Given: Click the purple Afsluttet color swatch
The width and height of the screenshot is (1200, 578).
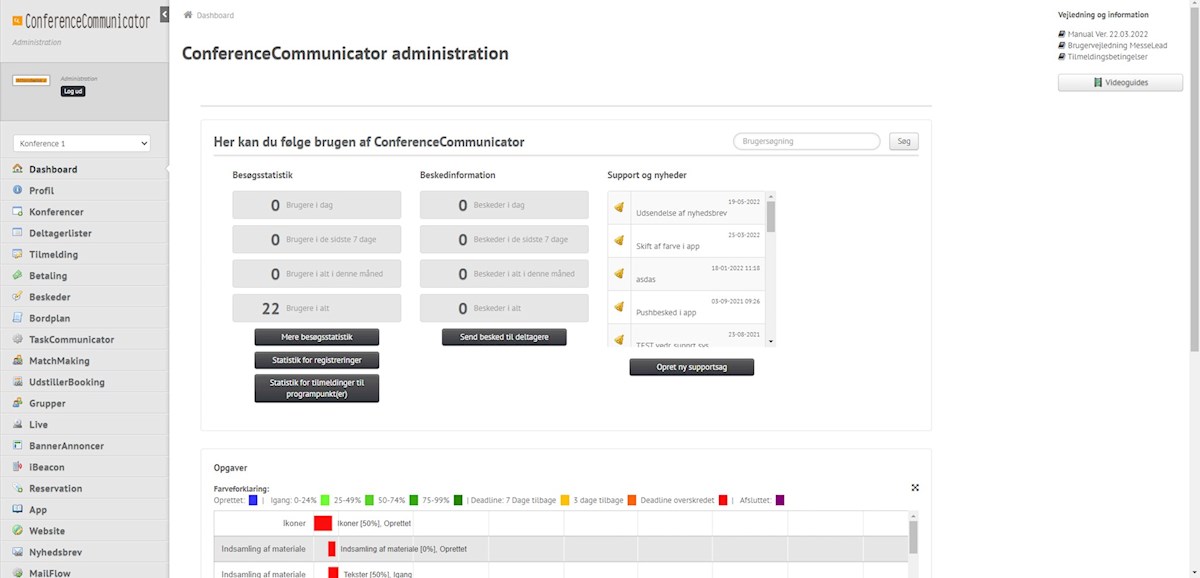Looking at the screenshot, I should 780,500.
